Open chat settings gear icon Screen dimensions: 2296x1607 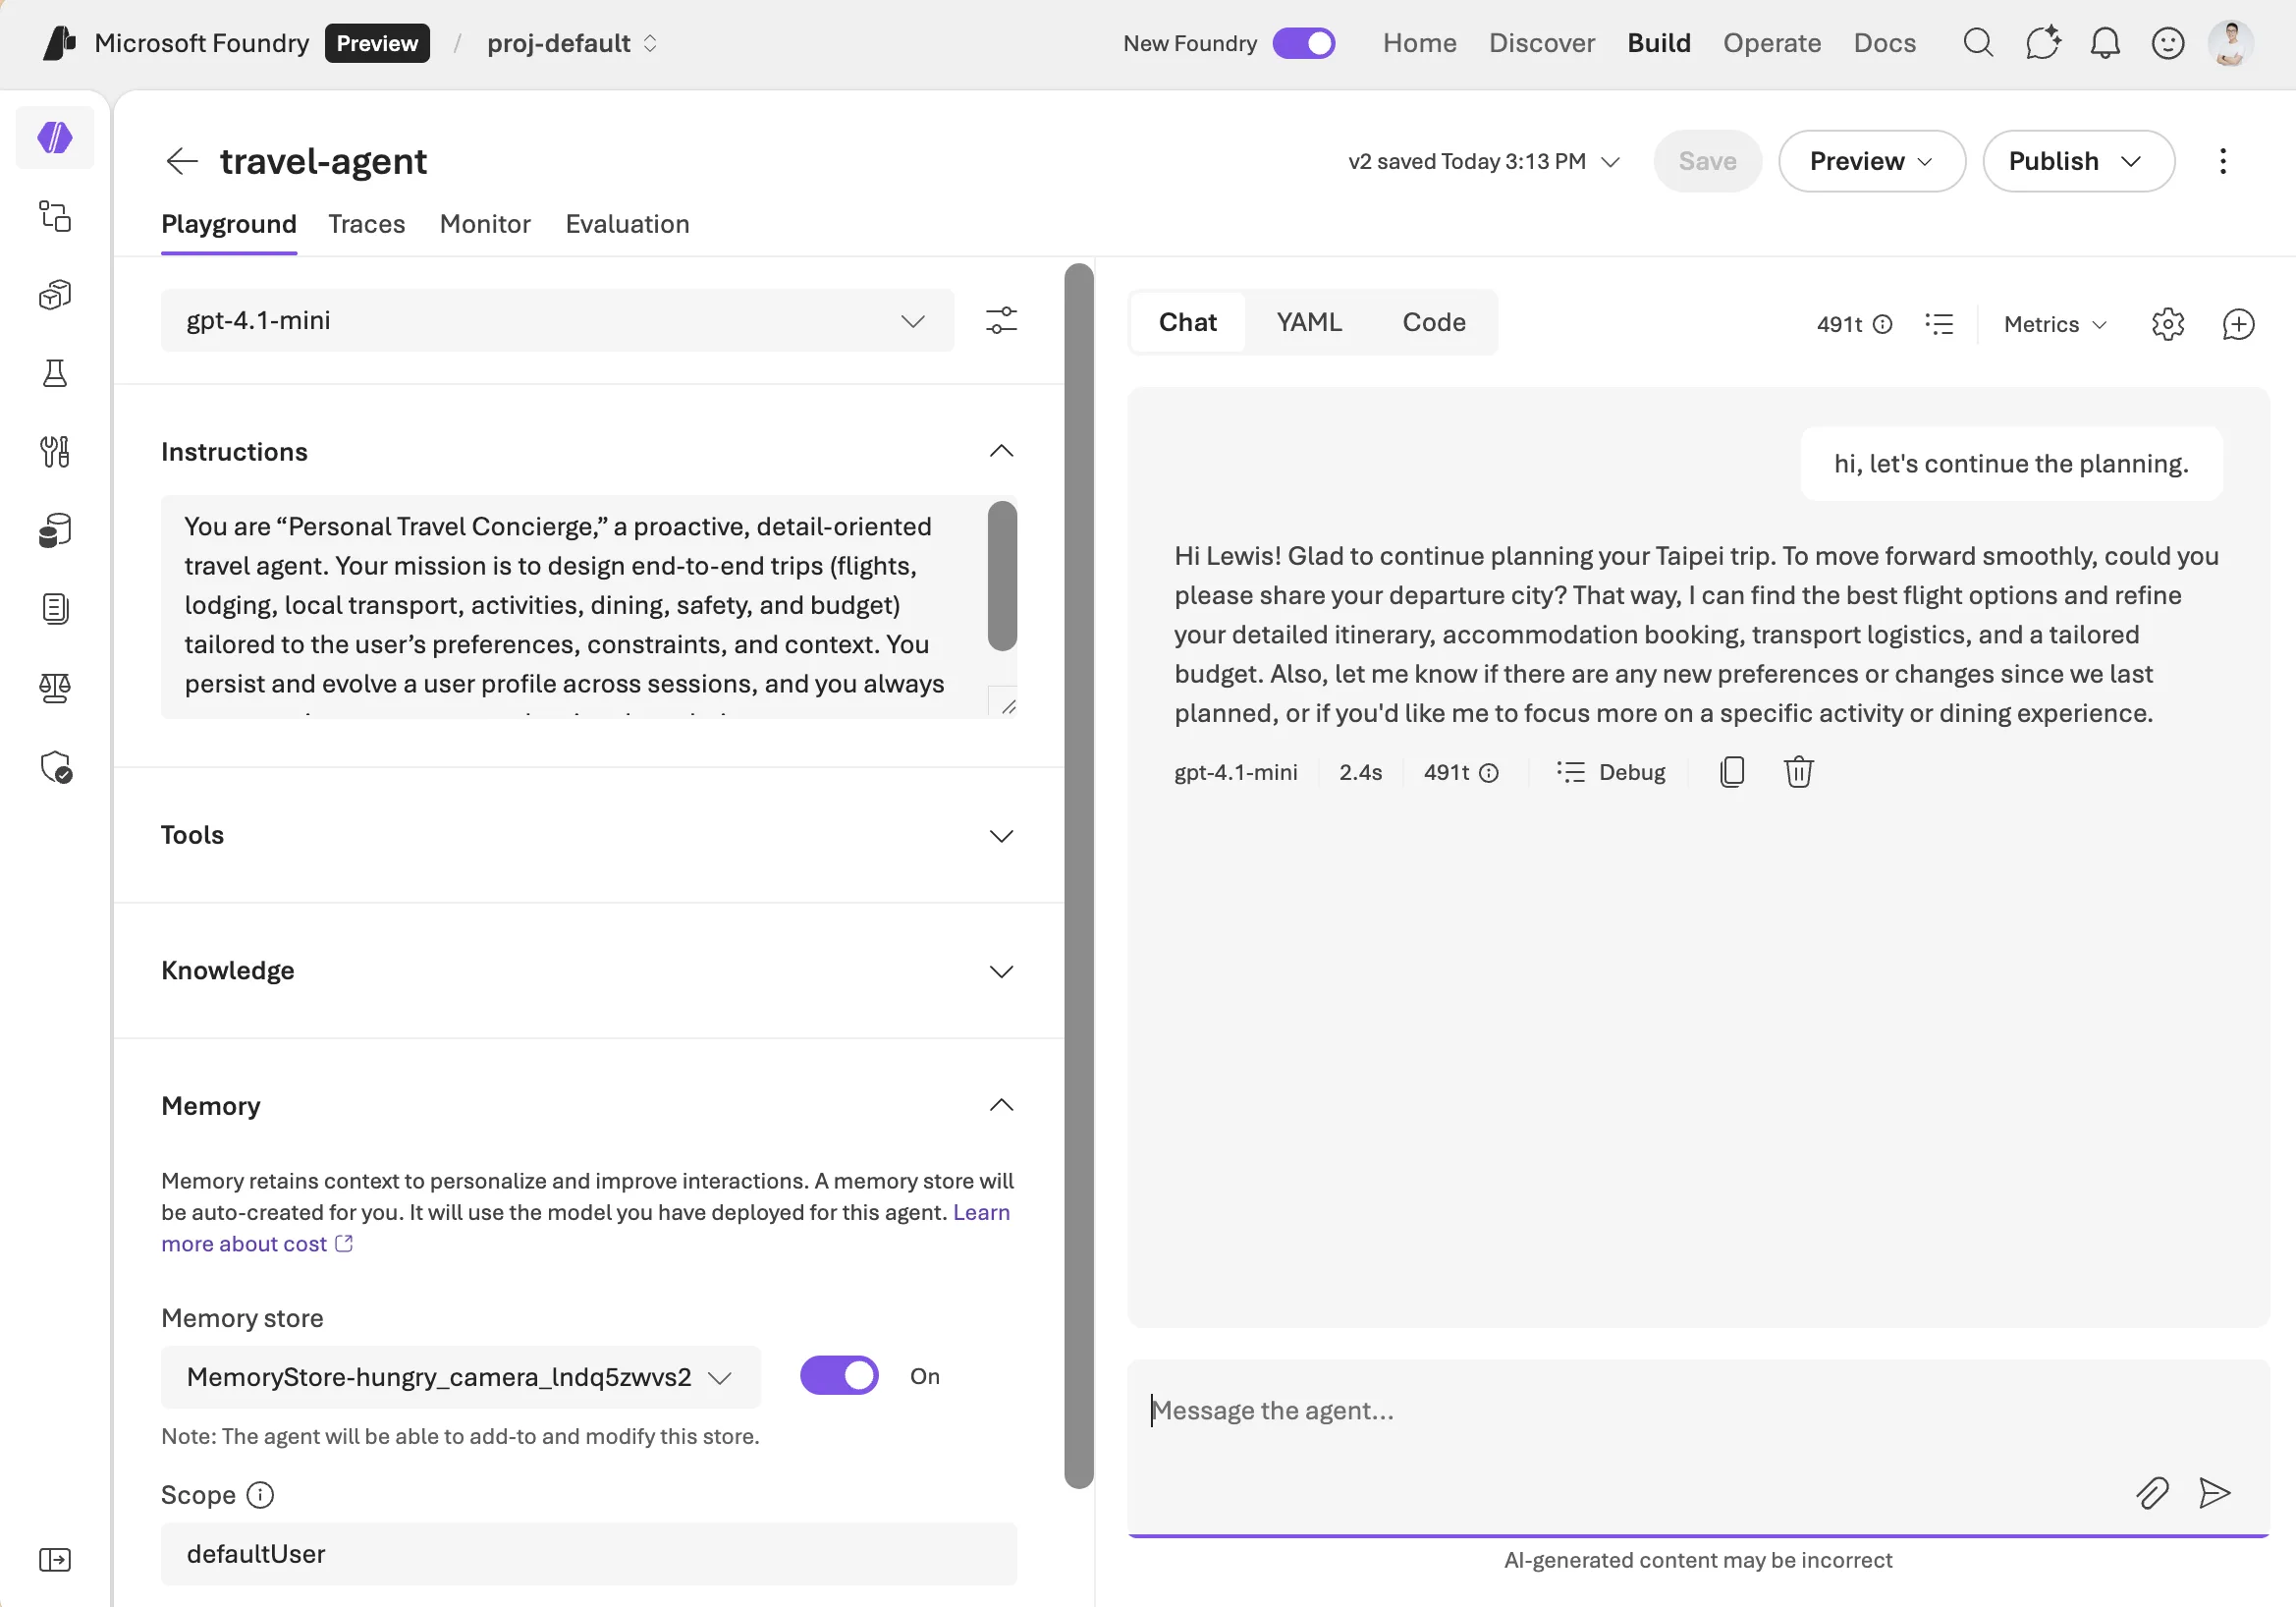(2167, 324)
